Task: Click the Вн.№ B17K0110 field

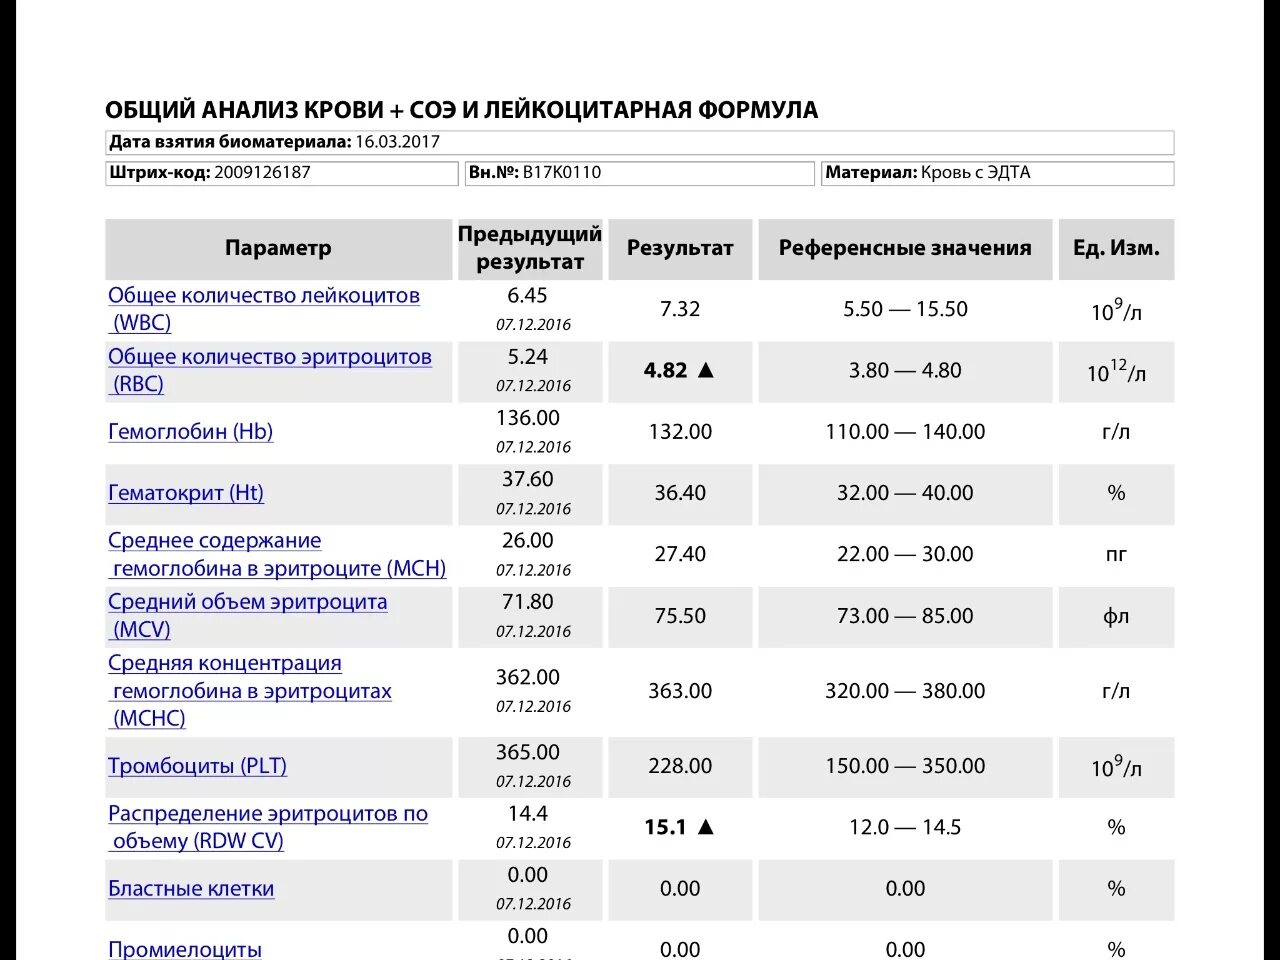Action: 640,173
